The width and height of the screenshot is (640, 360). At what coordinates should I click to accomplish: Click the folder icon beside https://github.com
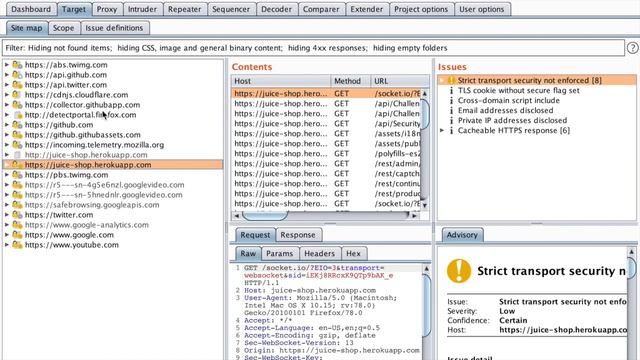(x=17, y=124)
